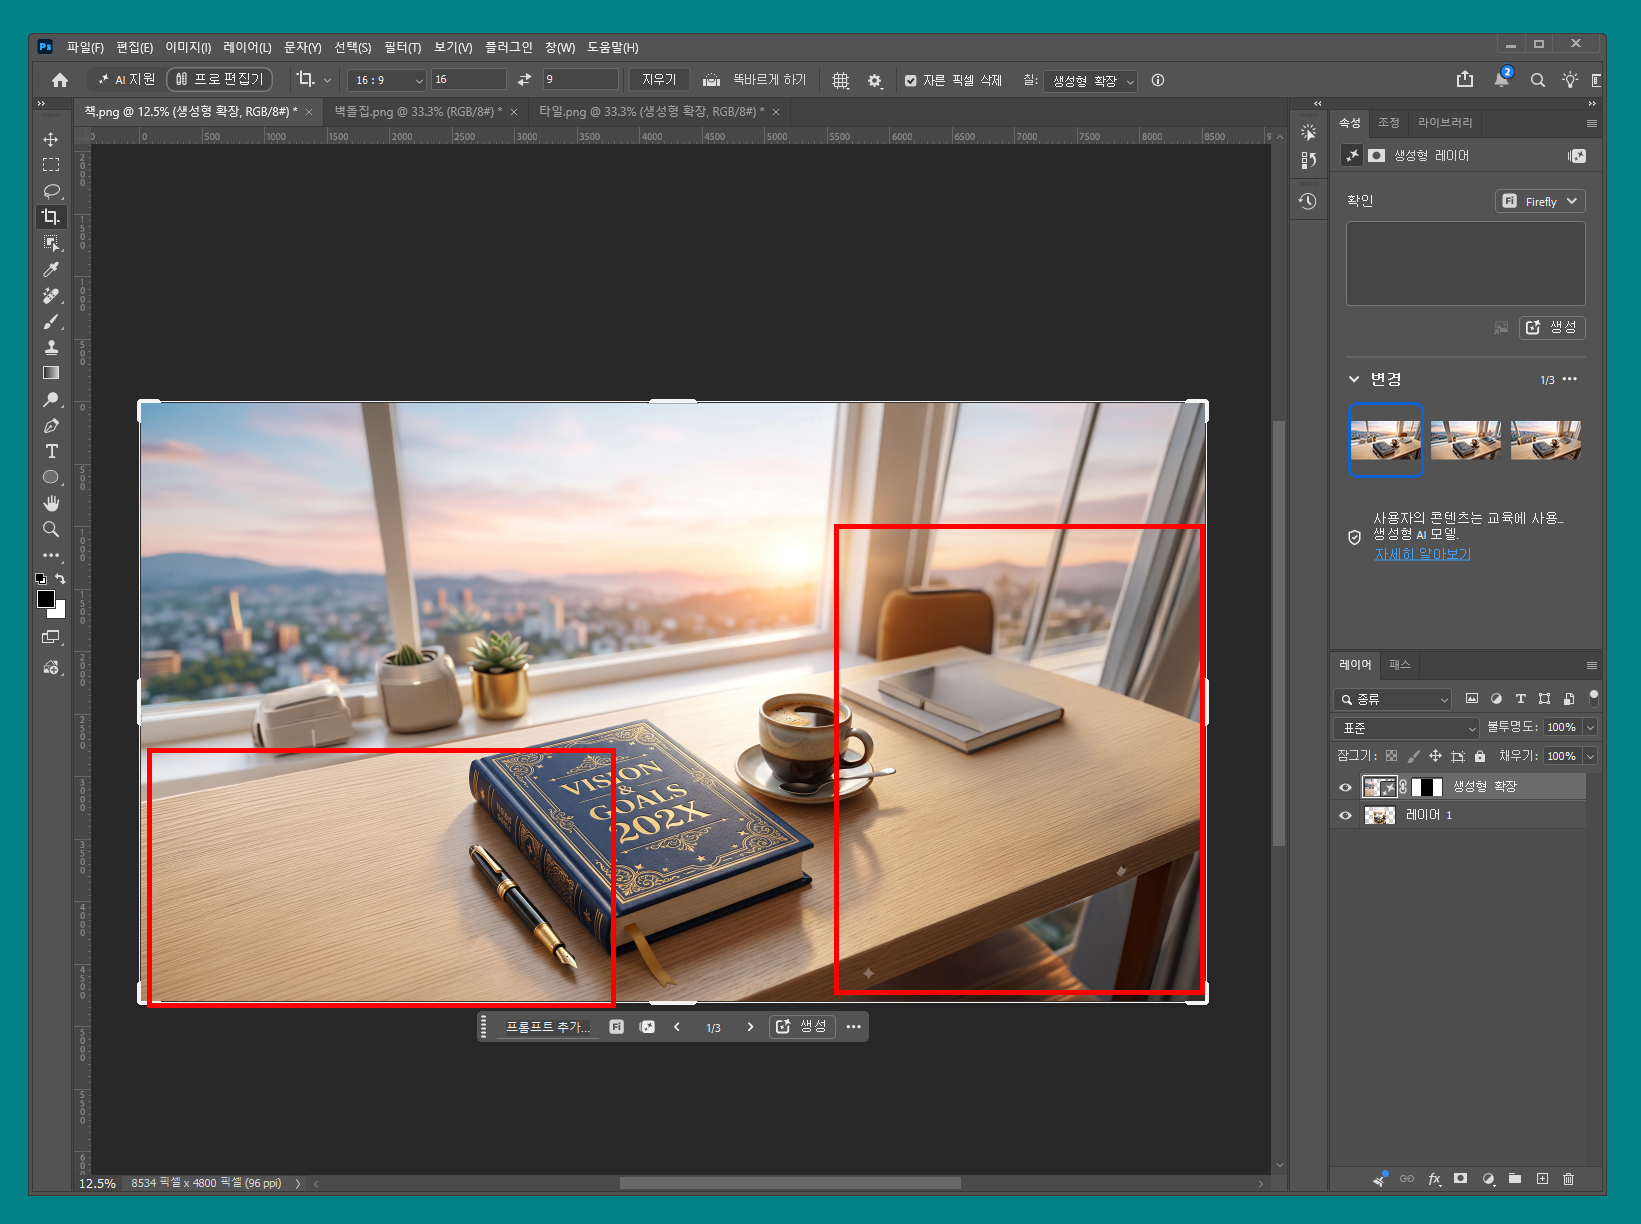Open the 16:9 ratio preset dropdown
Viewport: 1641px width, 1224px height.
tap(388, 80)
